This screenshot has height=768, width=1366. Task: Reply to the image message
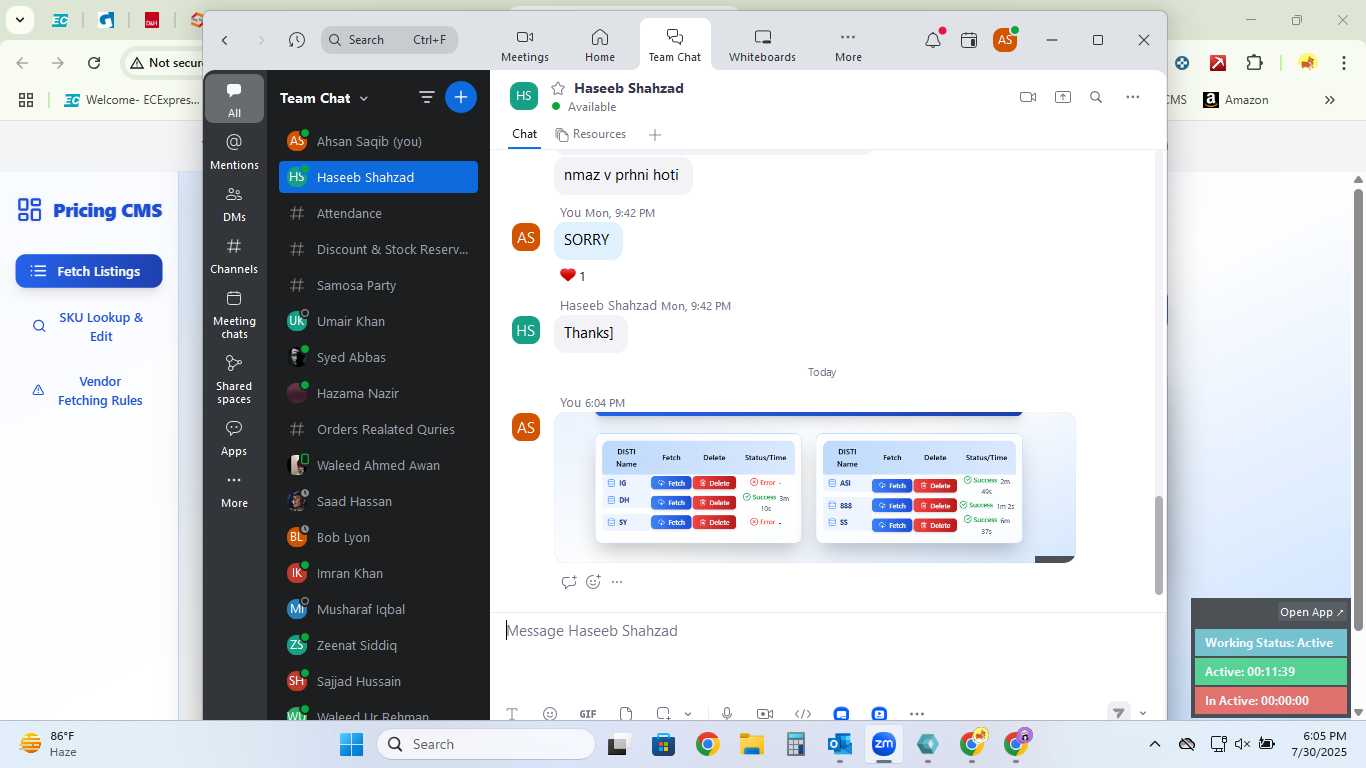pos(568,582)
